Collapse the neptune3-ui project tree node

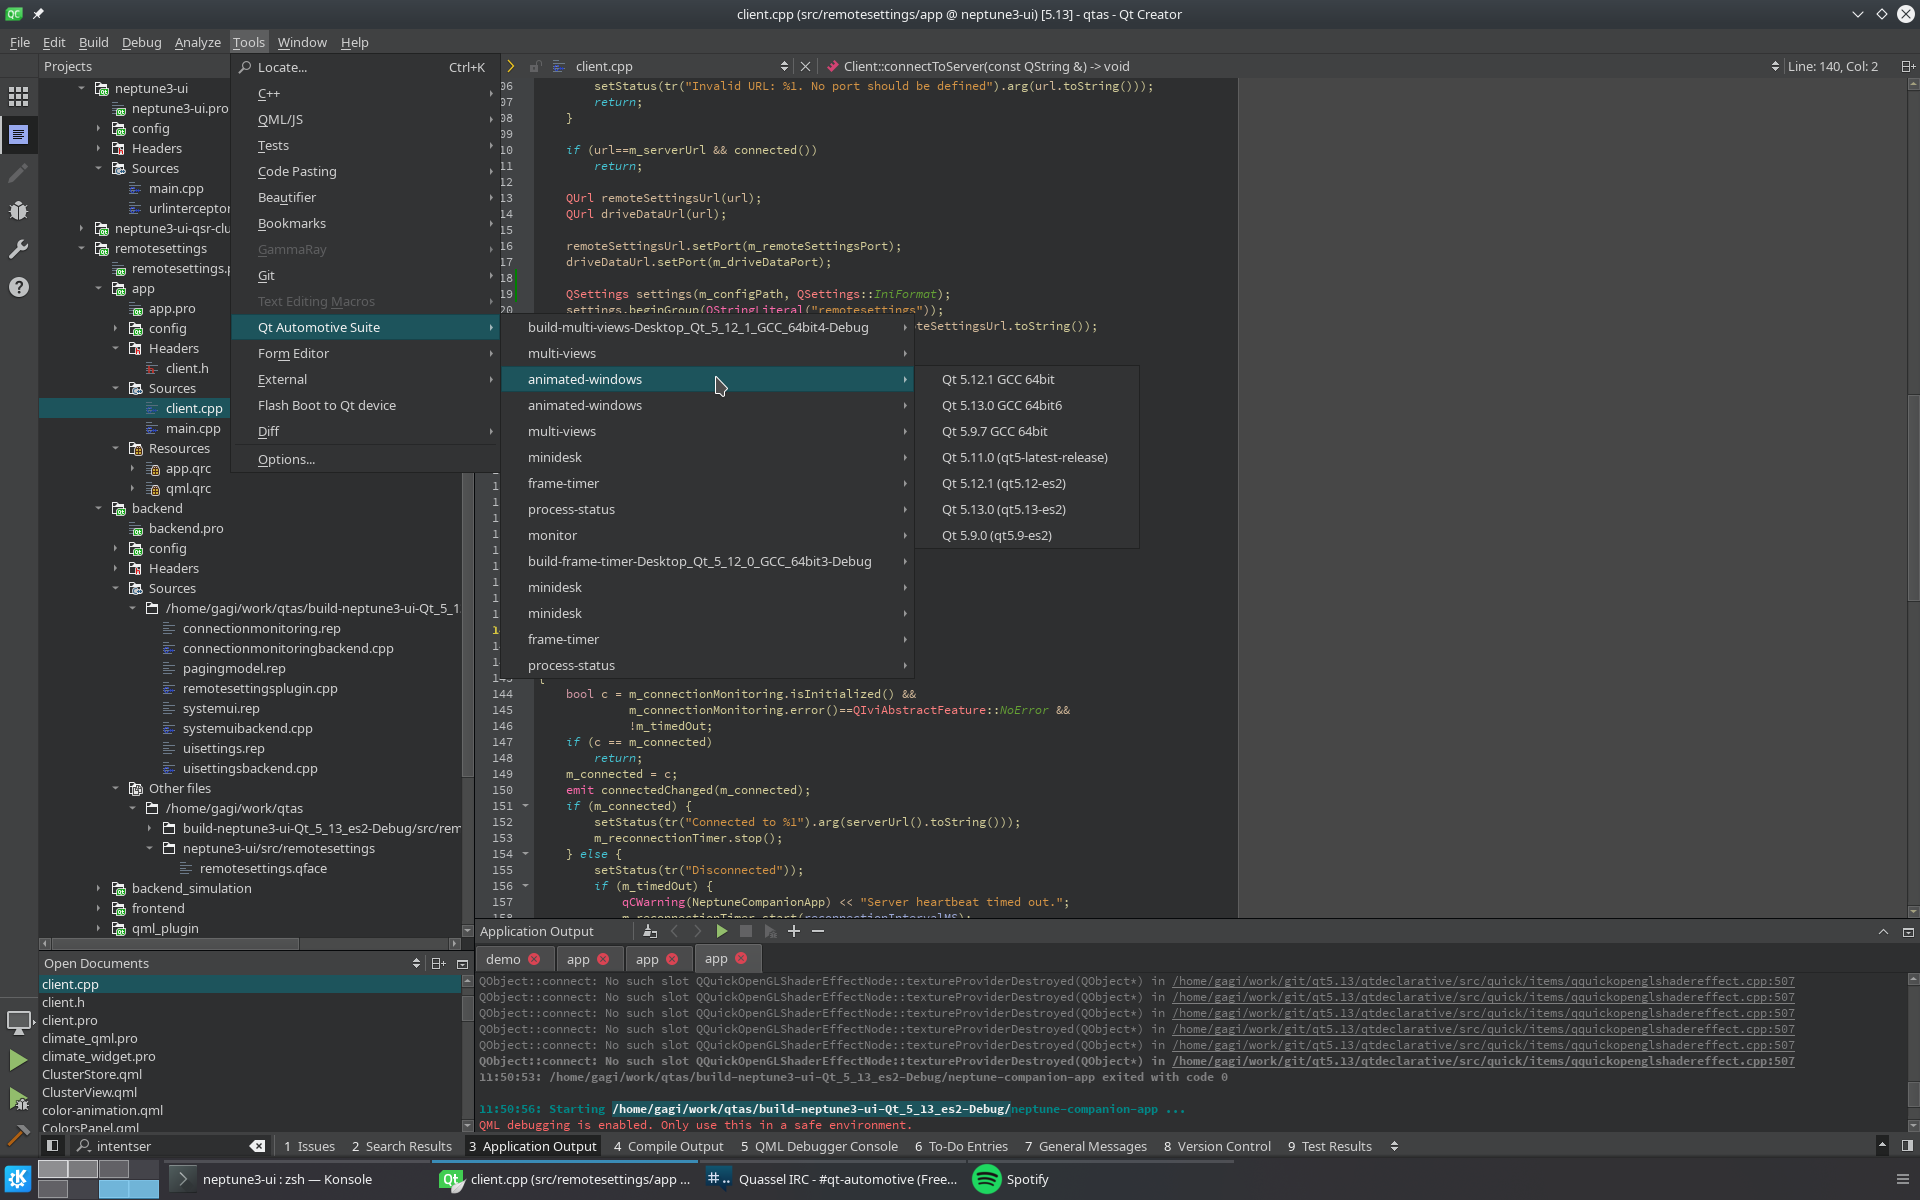(82, 88)
